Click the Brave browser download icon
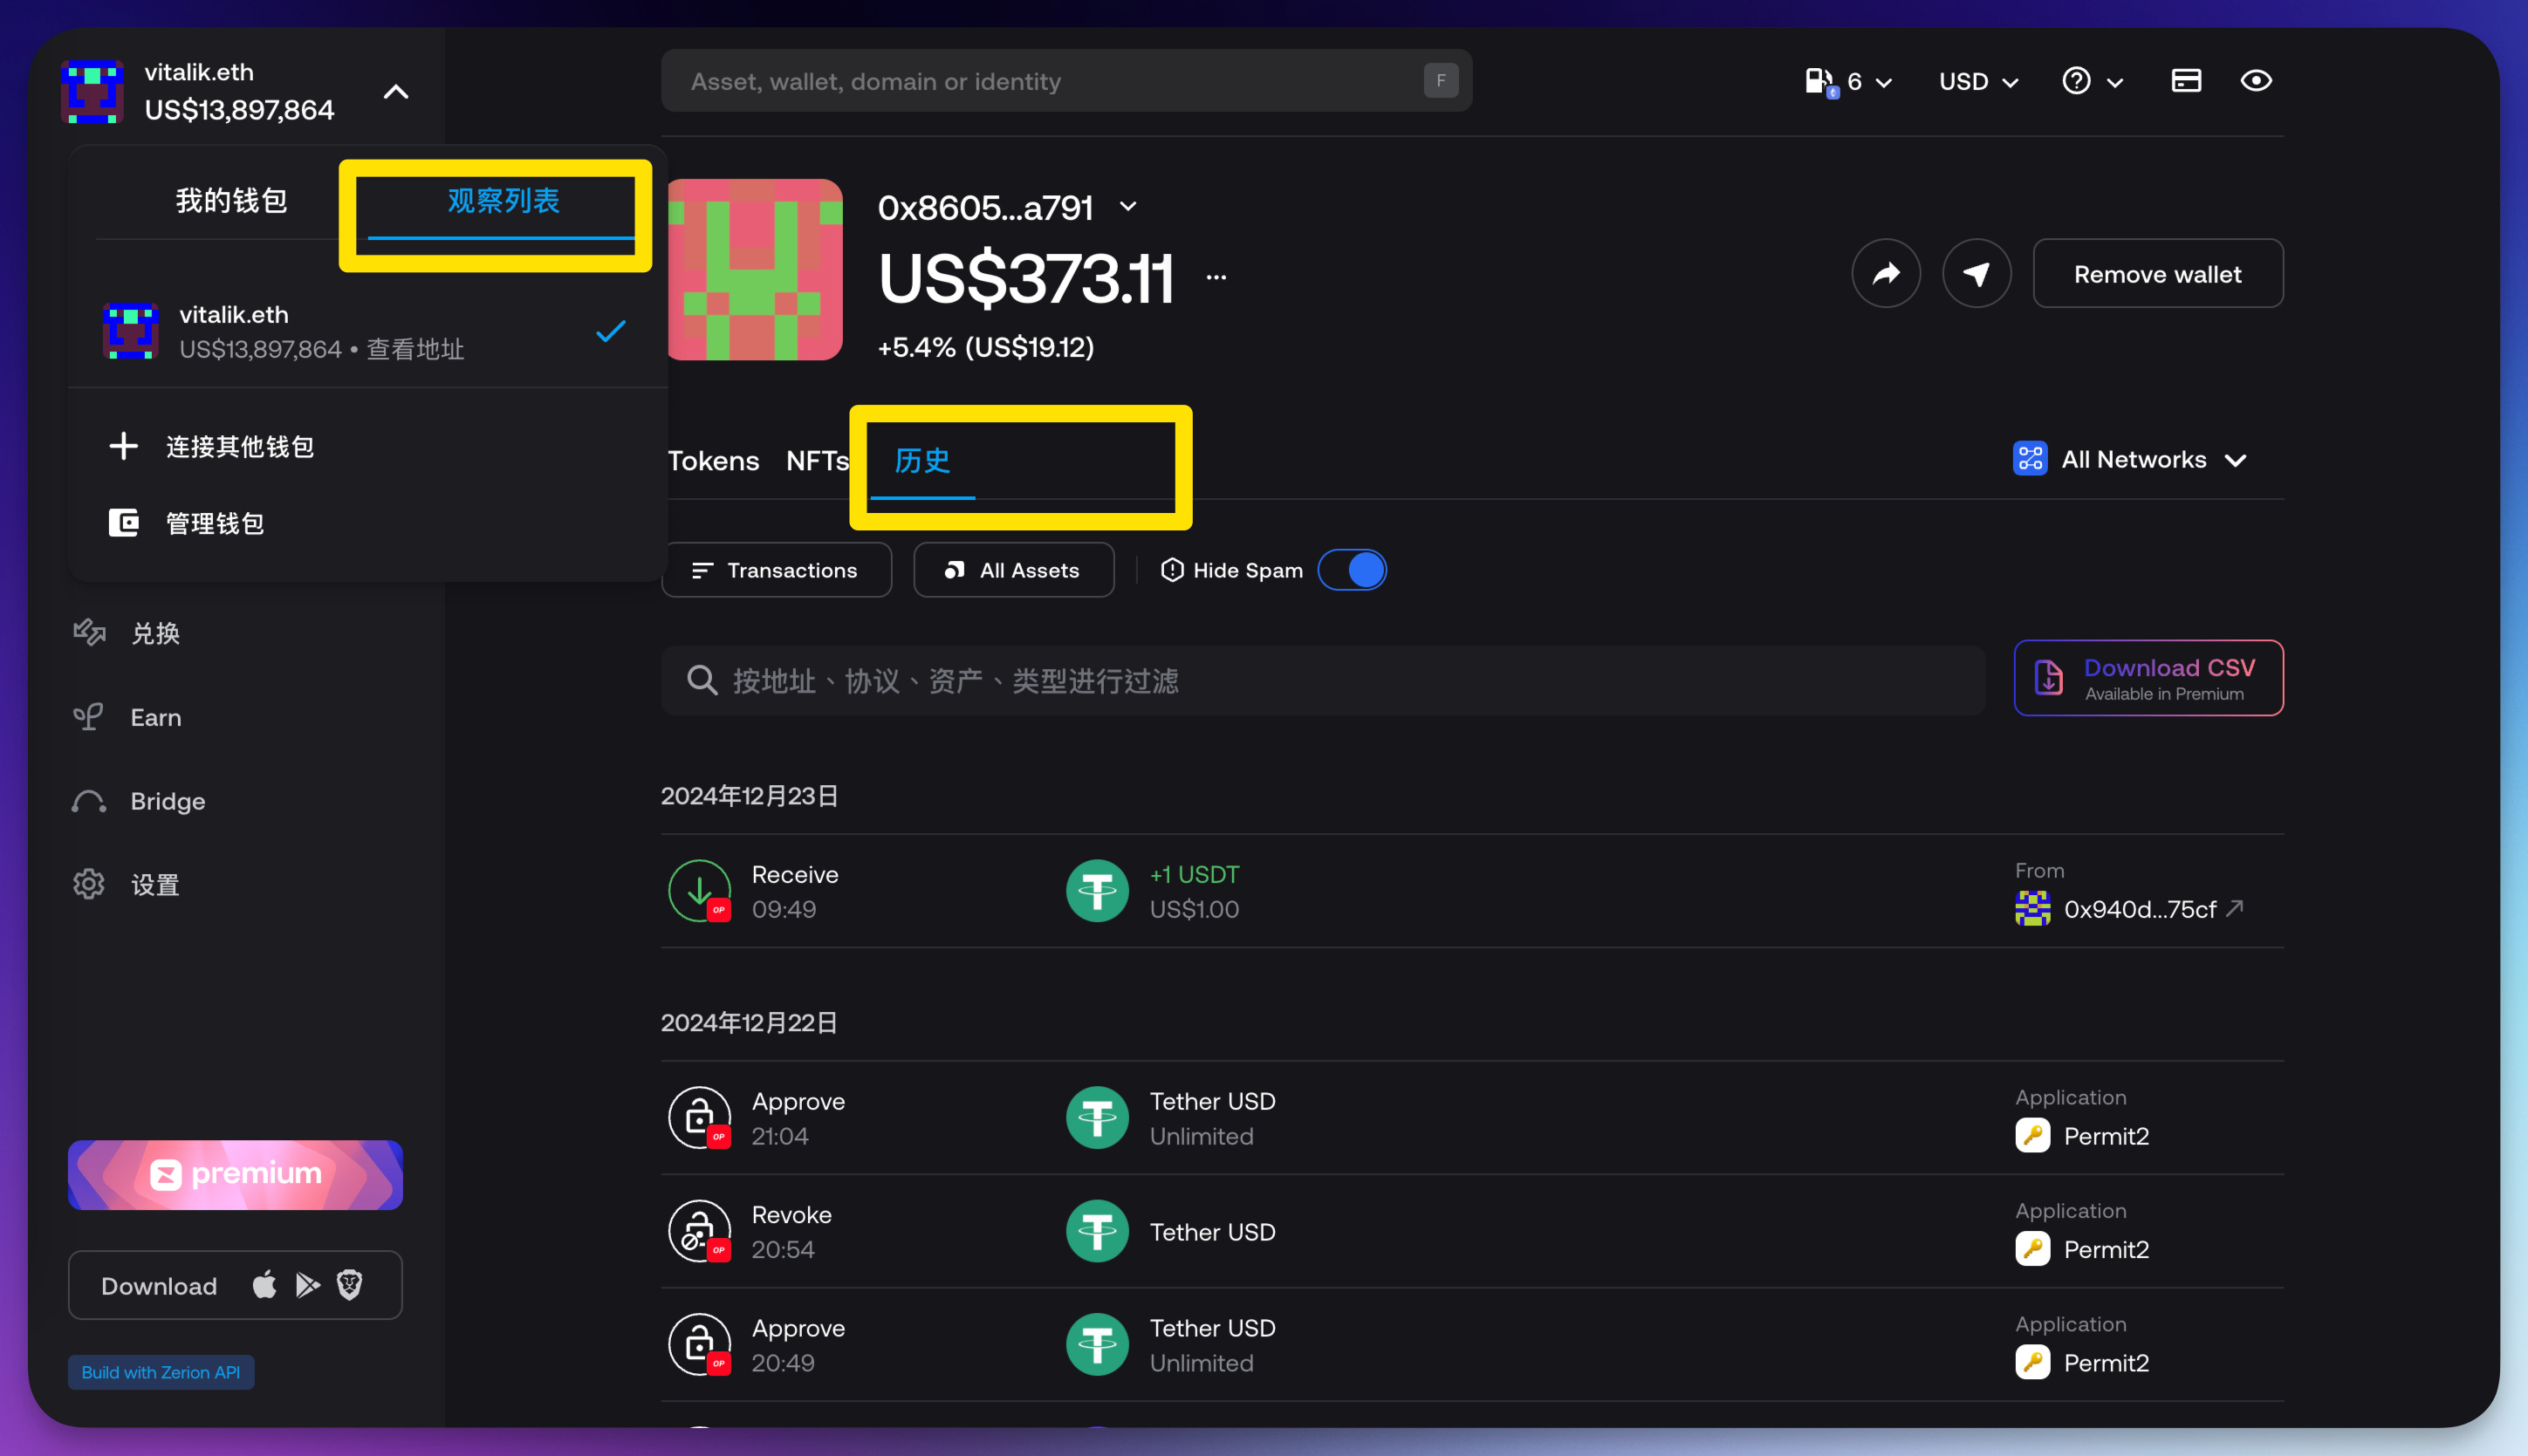Viewport: 2528px width, 1456px height. click(349, 1285)
